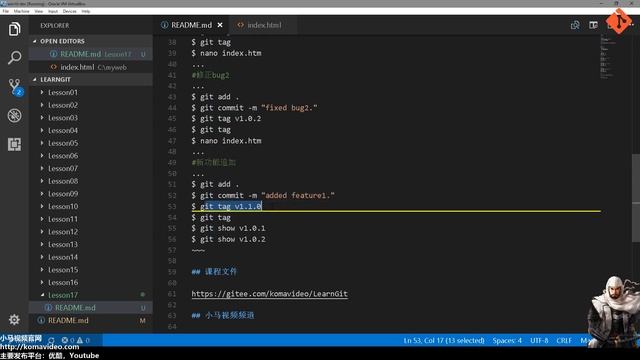Screen dimensions: 640x360
Task: Click the Ln 53, Col 17 status entry
Action: [x=444, y=340]
